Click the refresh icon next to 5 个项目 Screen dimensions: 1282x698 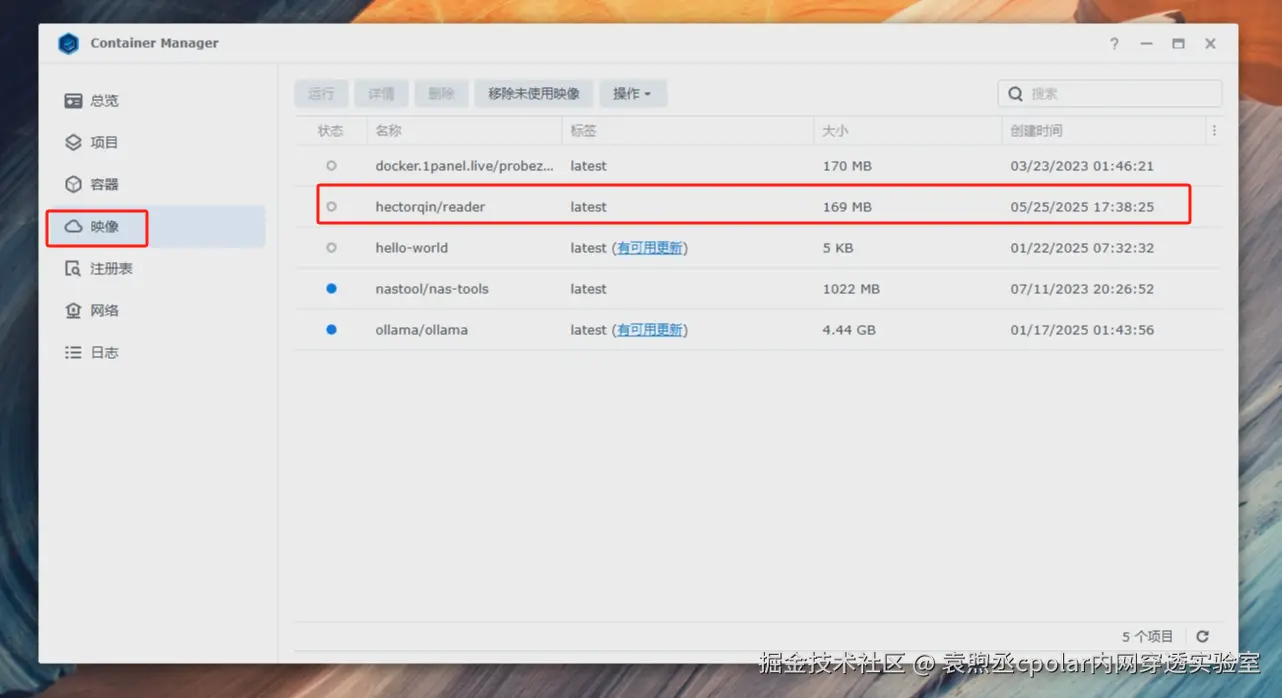click(x=1203, y=636)
